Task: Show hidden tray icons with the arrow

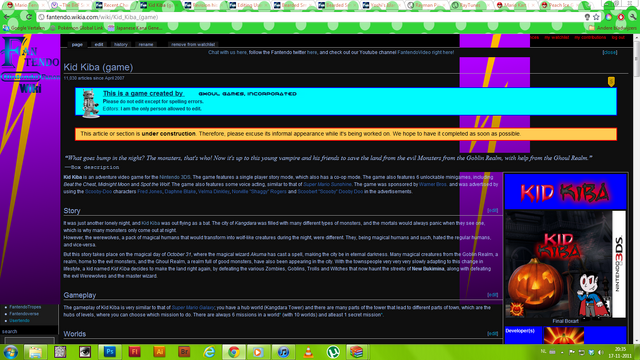Action: [562, 352]
